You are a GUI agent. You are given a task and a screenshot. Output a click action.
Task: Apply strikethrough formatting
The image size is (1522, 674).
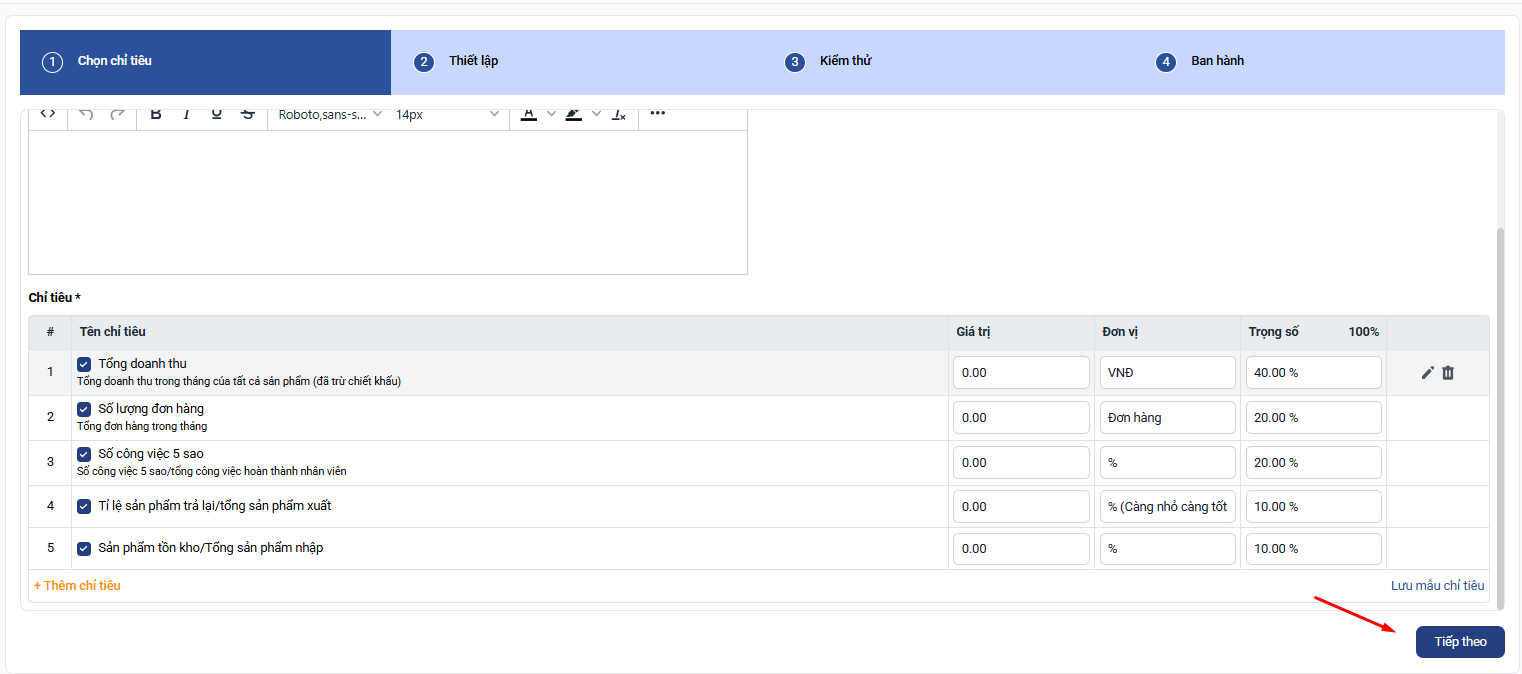pyautogui.click(x=248, y=114)
